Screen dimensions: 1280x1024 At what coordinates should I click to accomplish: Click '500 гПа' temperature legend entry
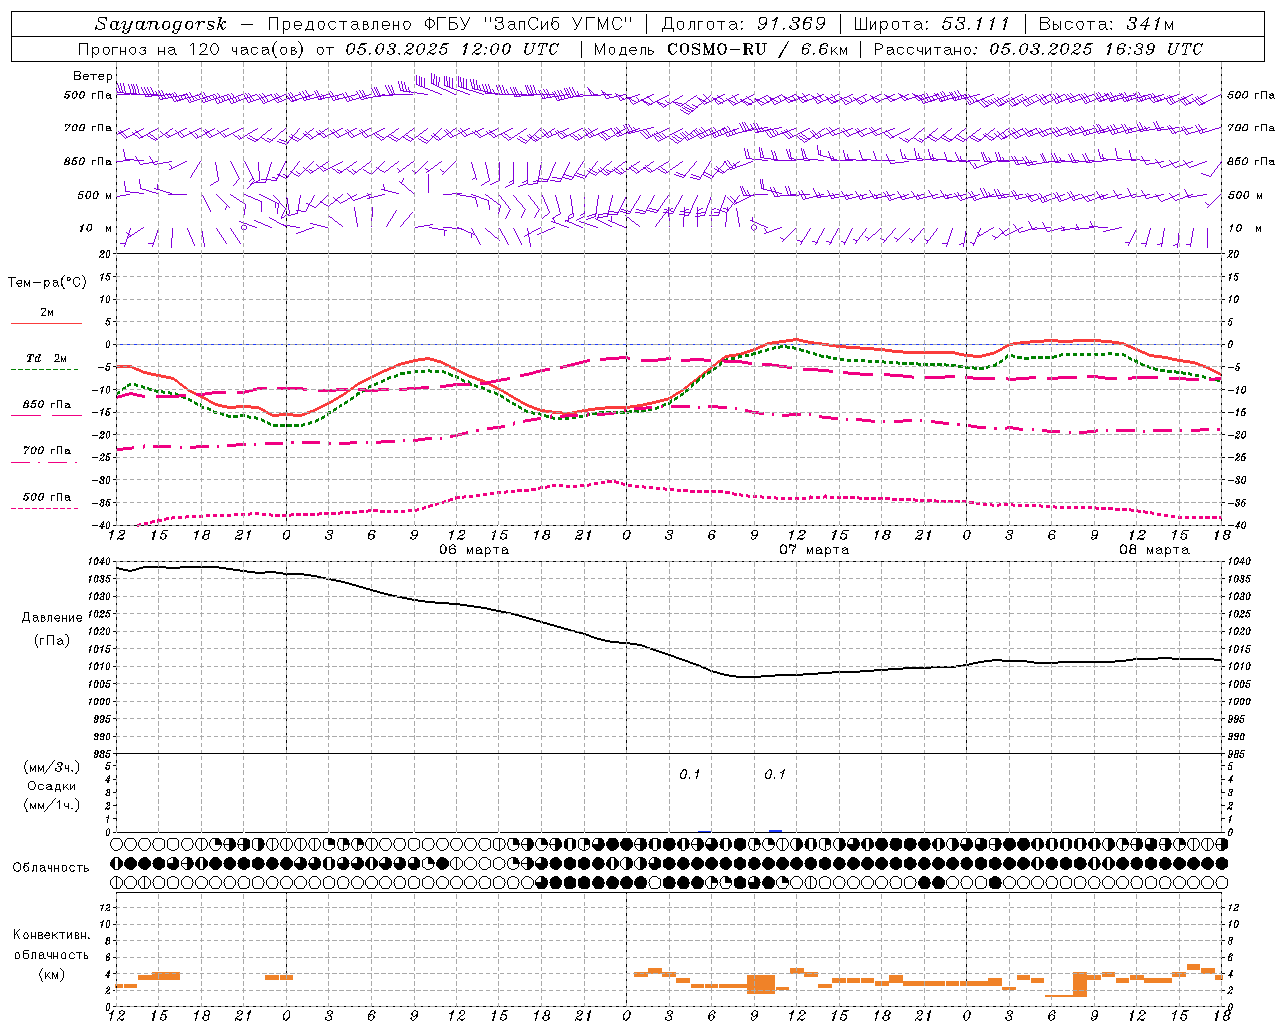(x=47, y=497)
